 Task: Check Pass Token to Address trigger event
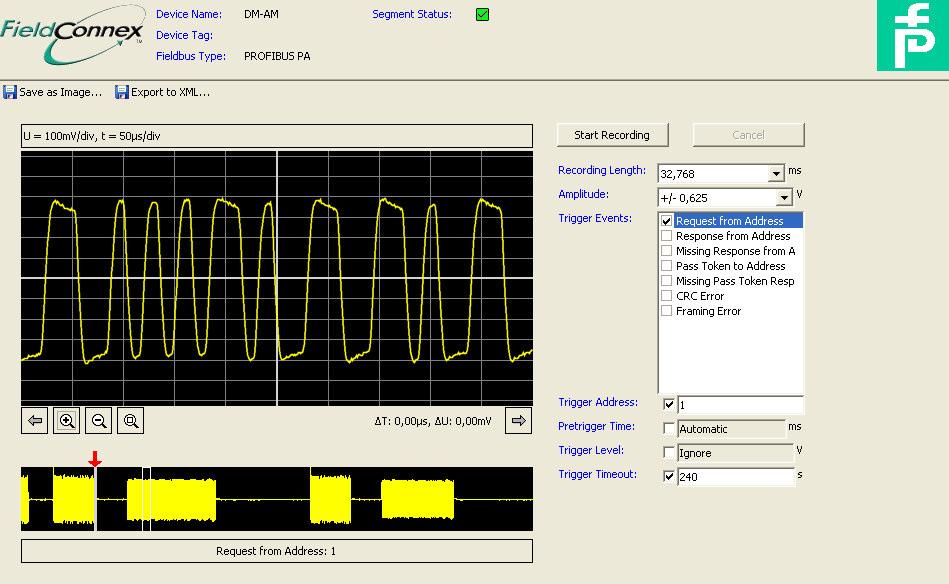click(x=666, y=266)
